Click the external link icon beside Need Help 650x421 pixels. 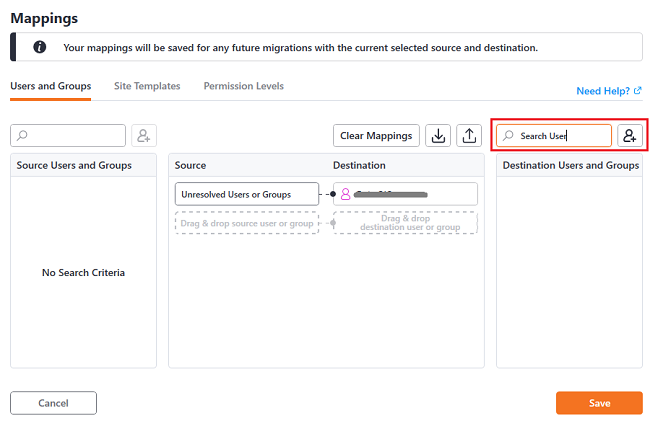pyautogui.click(x=637, y=91)
